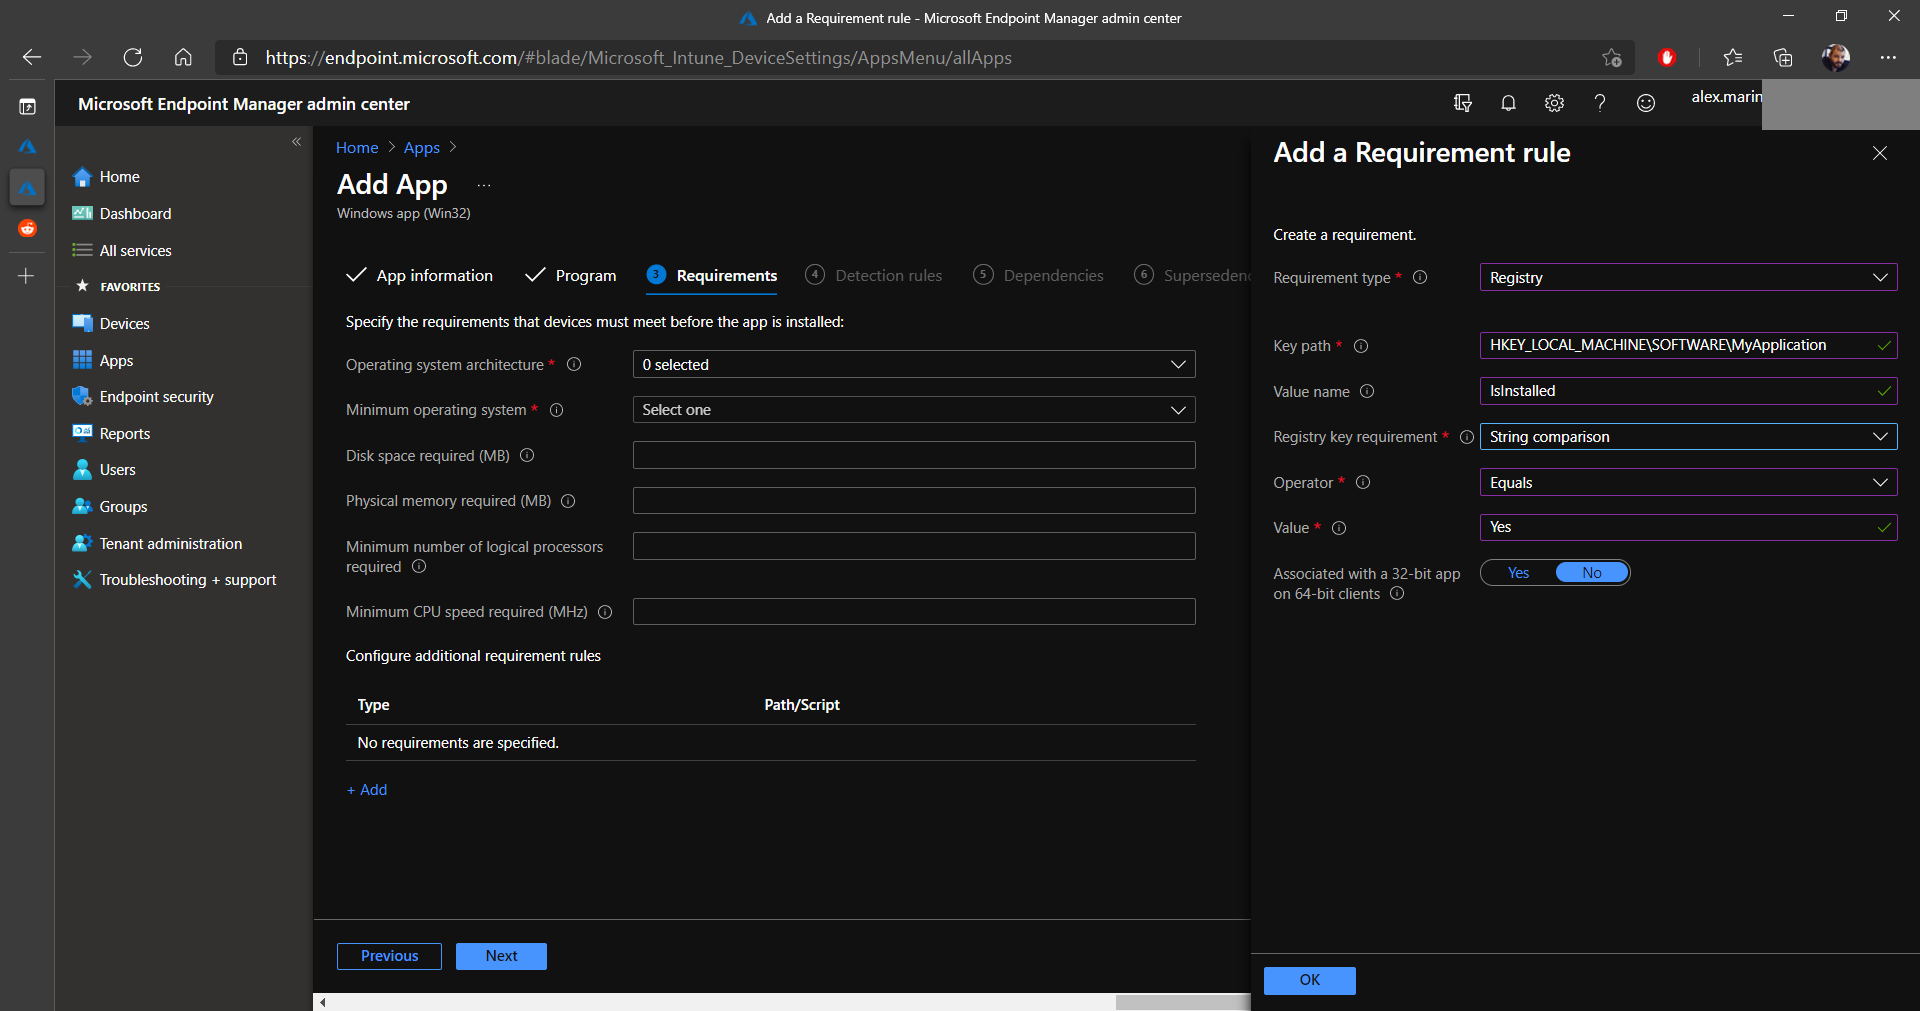The image size is (1920, 1011).
Task: Open the feedback smiley icon
Action: click(1646, 103)
